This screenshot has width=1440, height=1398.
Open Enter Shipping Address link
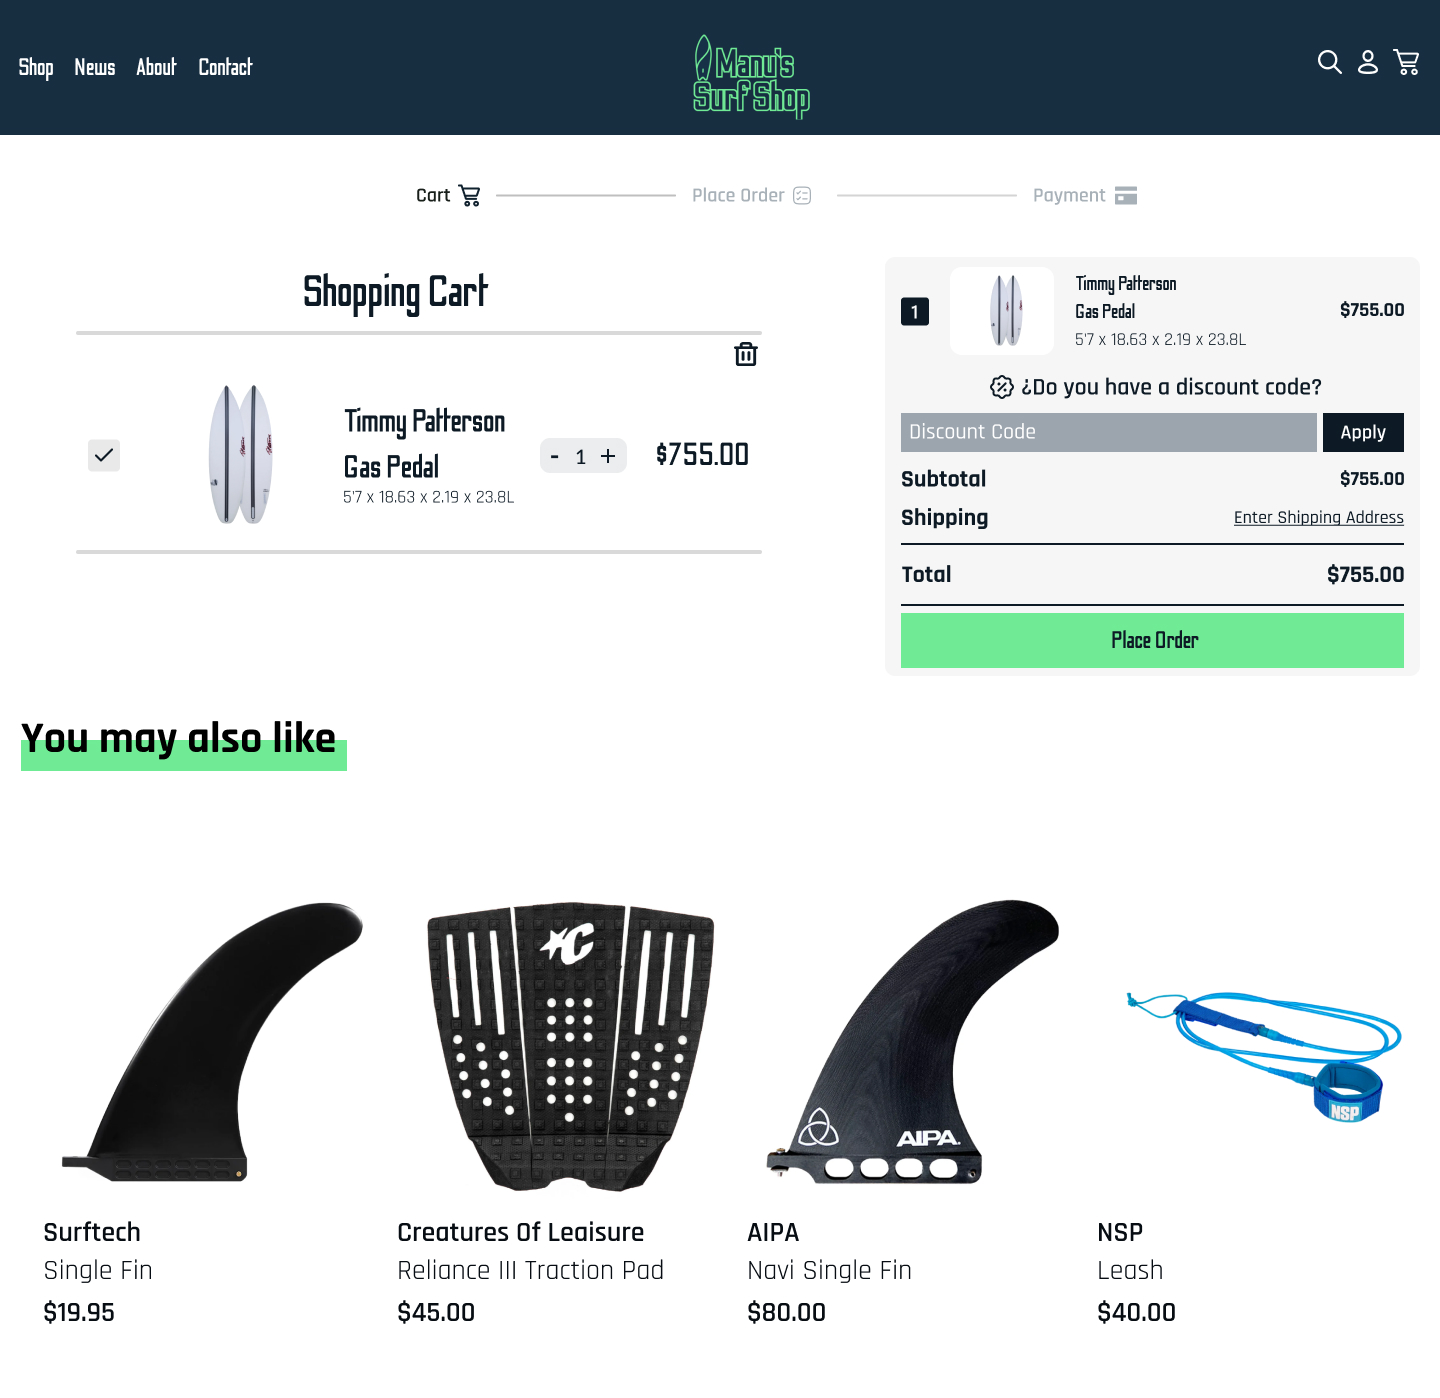[1318, 517]
